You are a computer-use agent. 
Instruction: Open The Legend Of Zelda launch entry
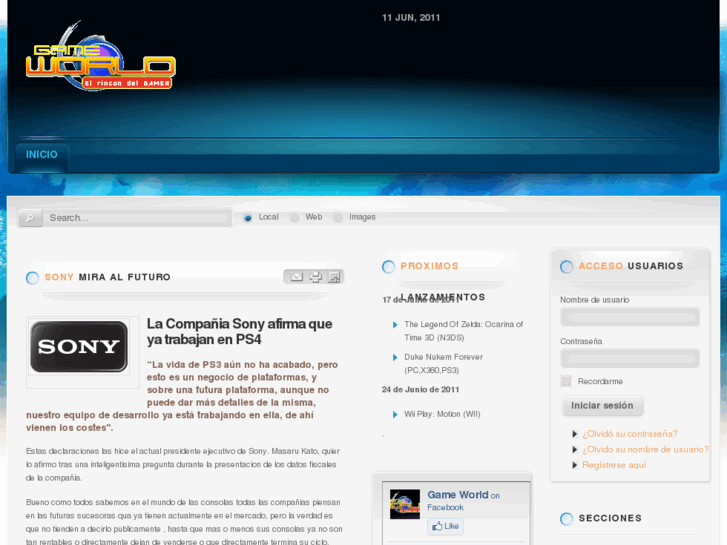click(463, 331)
